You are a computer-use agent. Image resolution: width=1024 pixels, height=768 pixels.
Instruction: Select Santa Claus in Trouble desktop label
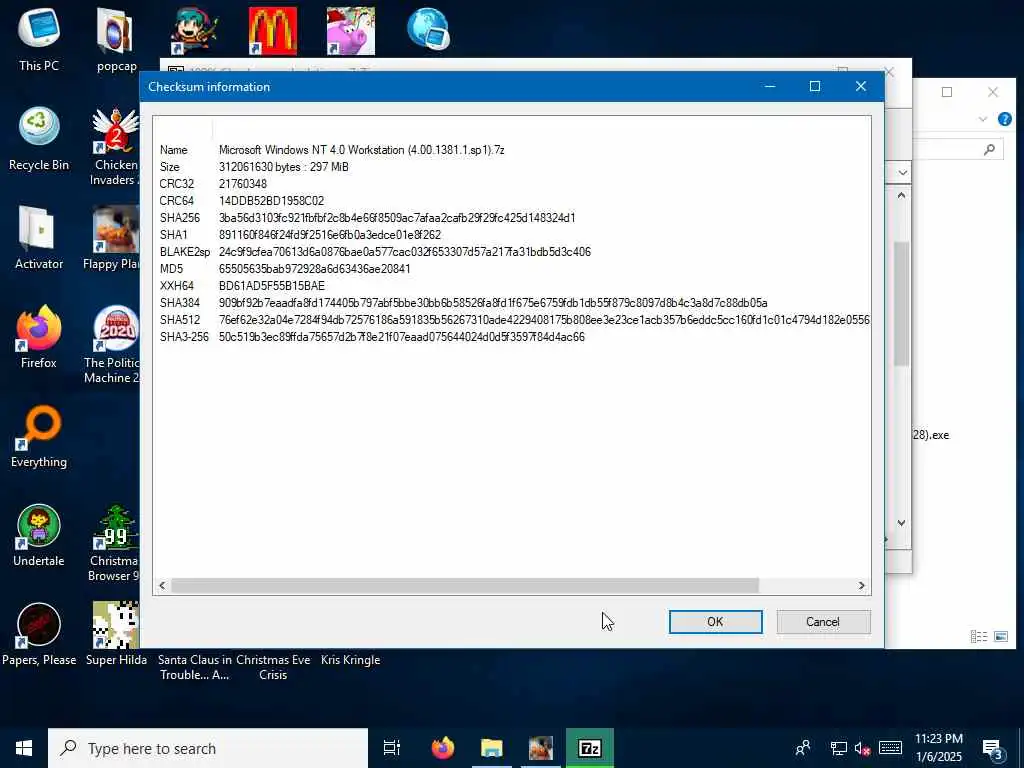[195, 667]
